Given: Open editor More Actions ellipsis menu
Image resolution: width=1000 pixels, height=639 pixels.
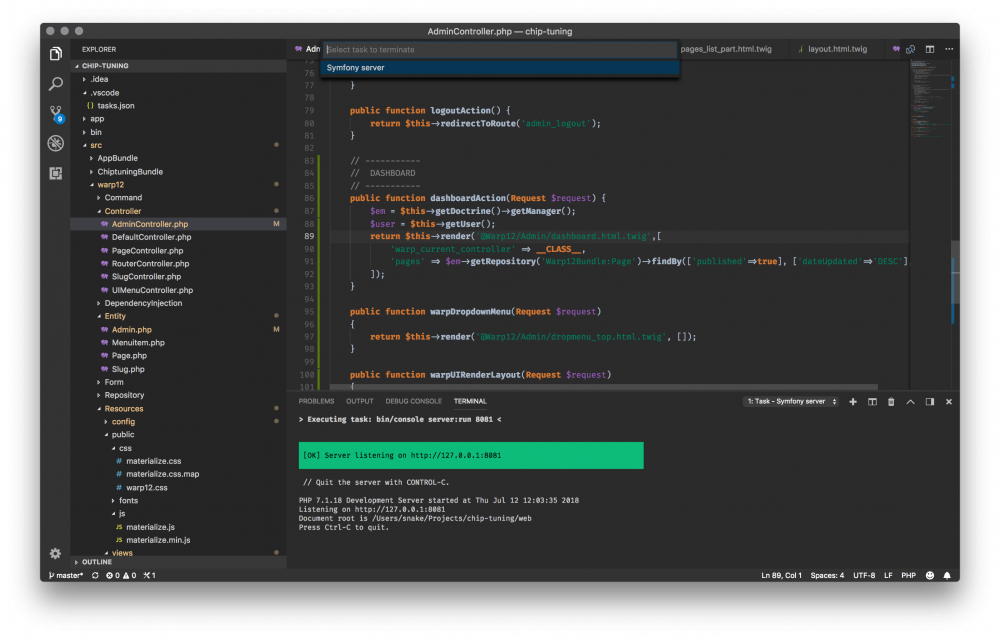Looking at the screenshot, I should [947, 49].
